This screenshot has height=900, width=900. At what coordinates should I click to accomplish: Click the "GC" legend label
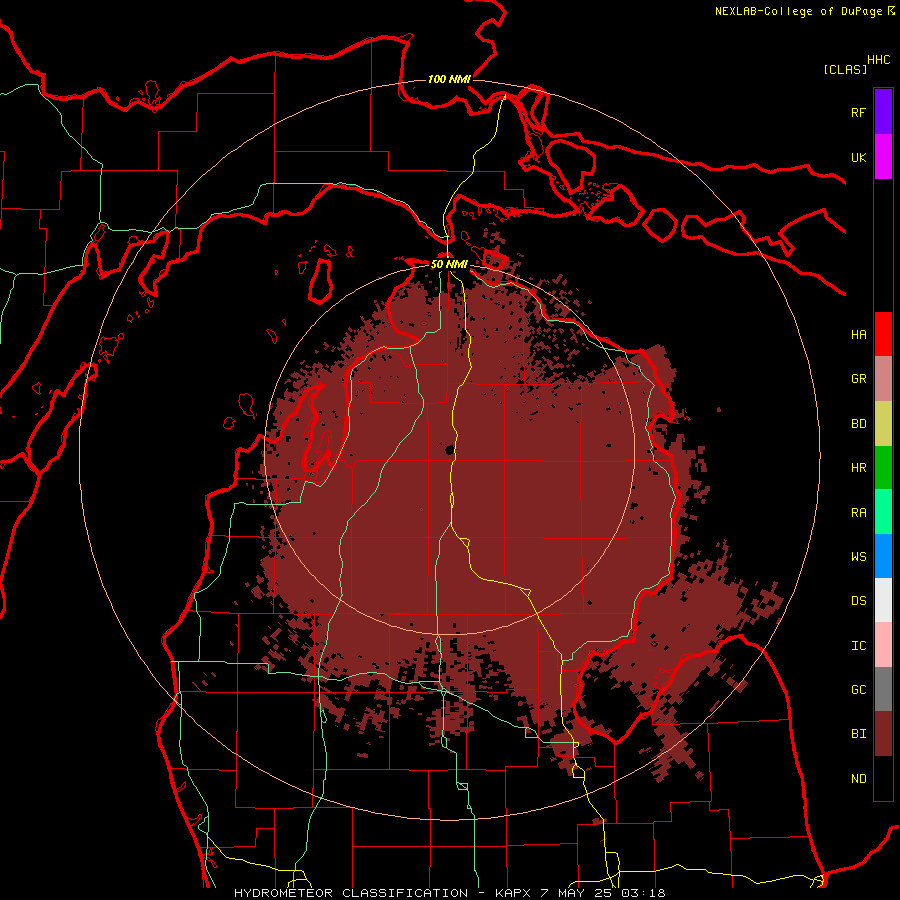pos(858,690)
